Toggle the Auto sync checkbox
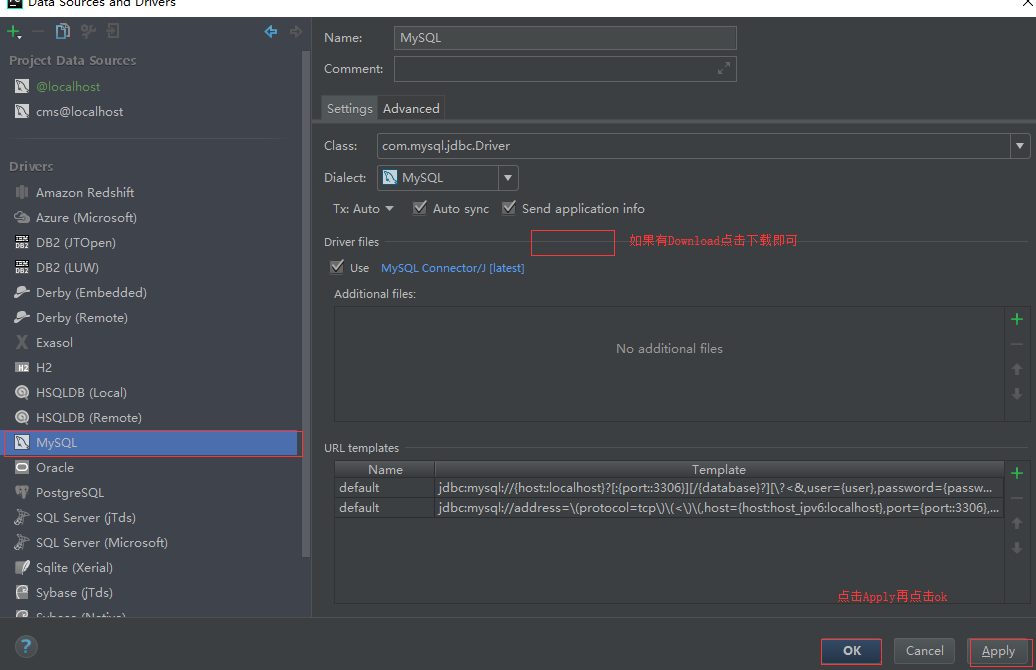The height and width of the screenshot is (670, 1036). (x=420, y=208)
